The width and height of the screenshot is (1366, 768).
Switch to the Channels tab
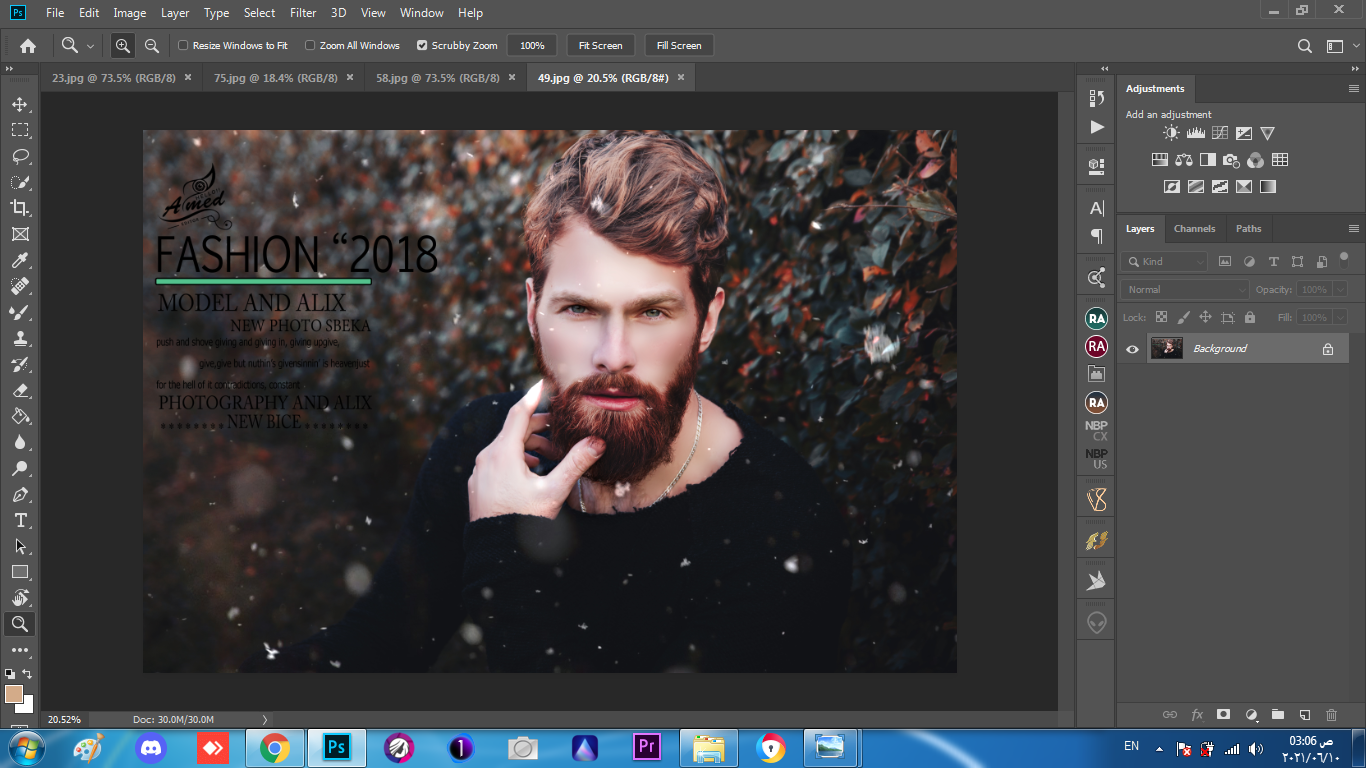(1194, 229)
